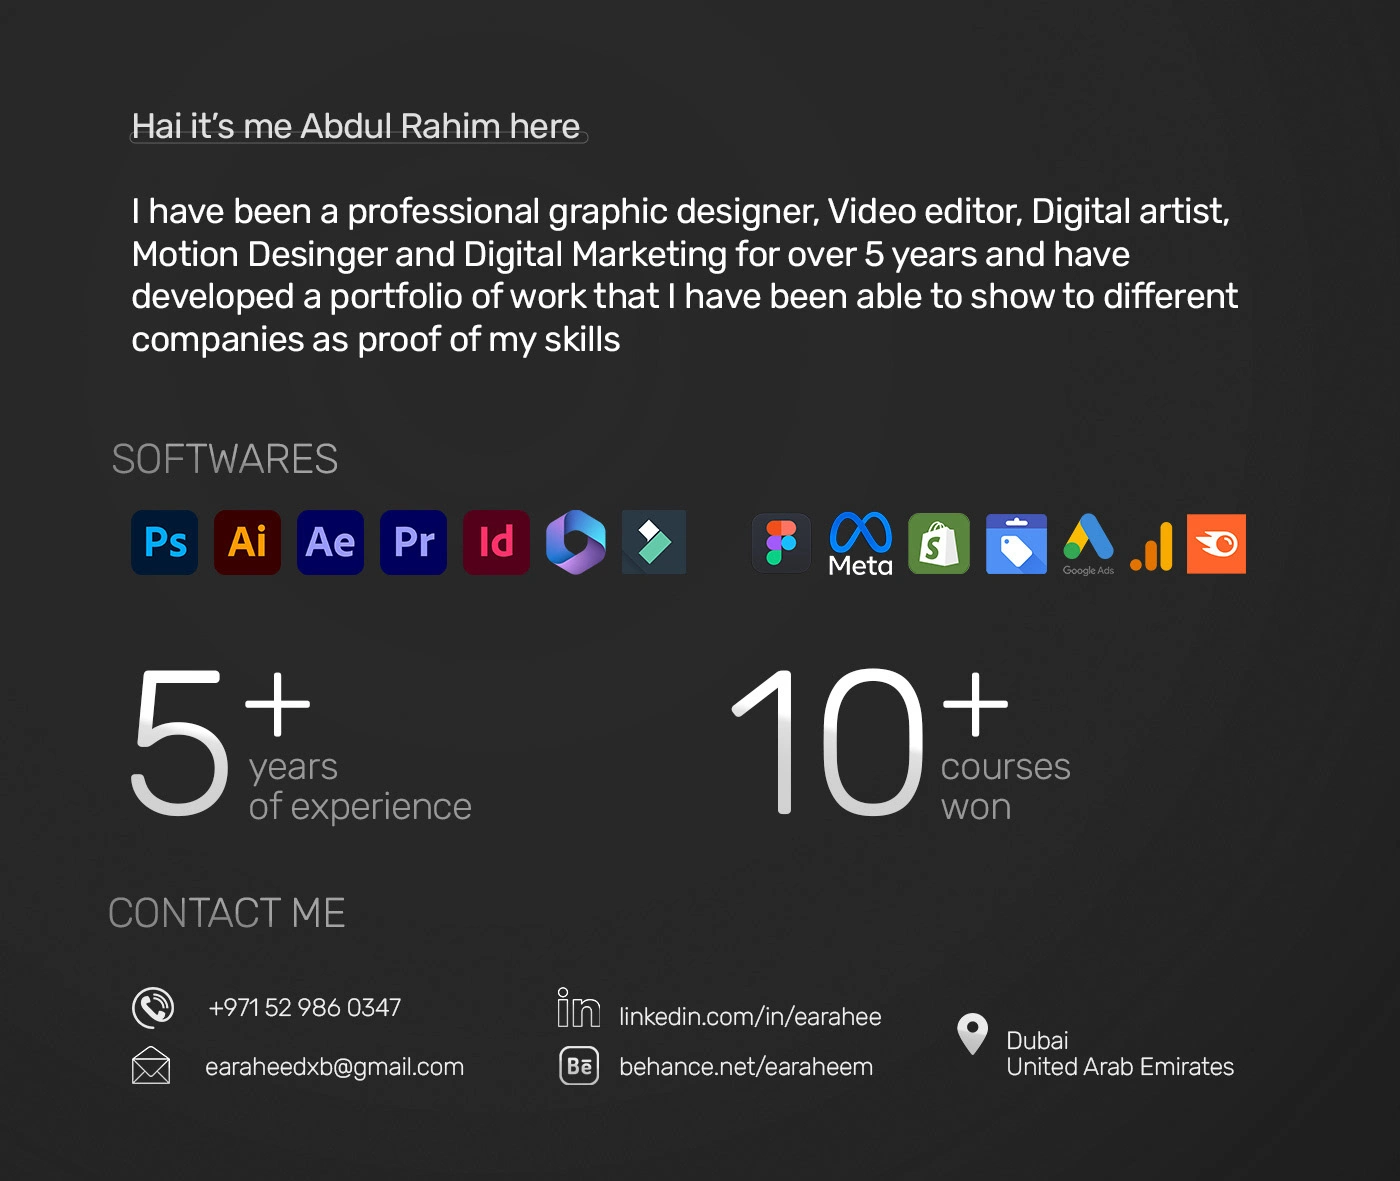Image resolution: width=1400 pixels, height=1181 pixels.
Task: Click the Google Ads icon
Action: click(1088, 544)
